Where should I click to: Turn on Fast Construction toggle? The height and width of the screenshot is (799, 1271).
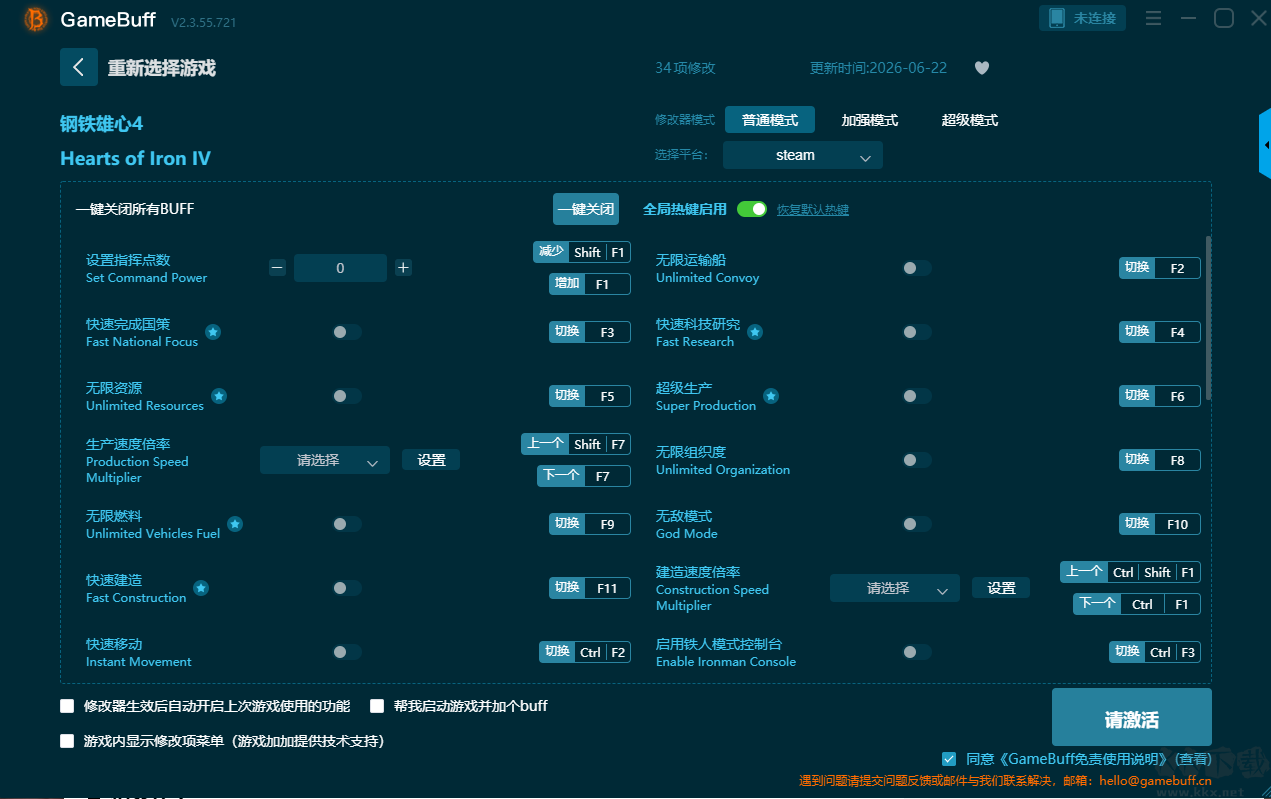347,588
